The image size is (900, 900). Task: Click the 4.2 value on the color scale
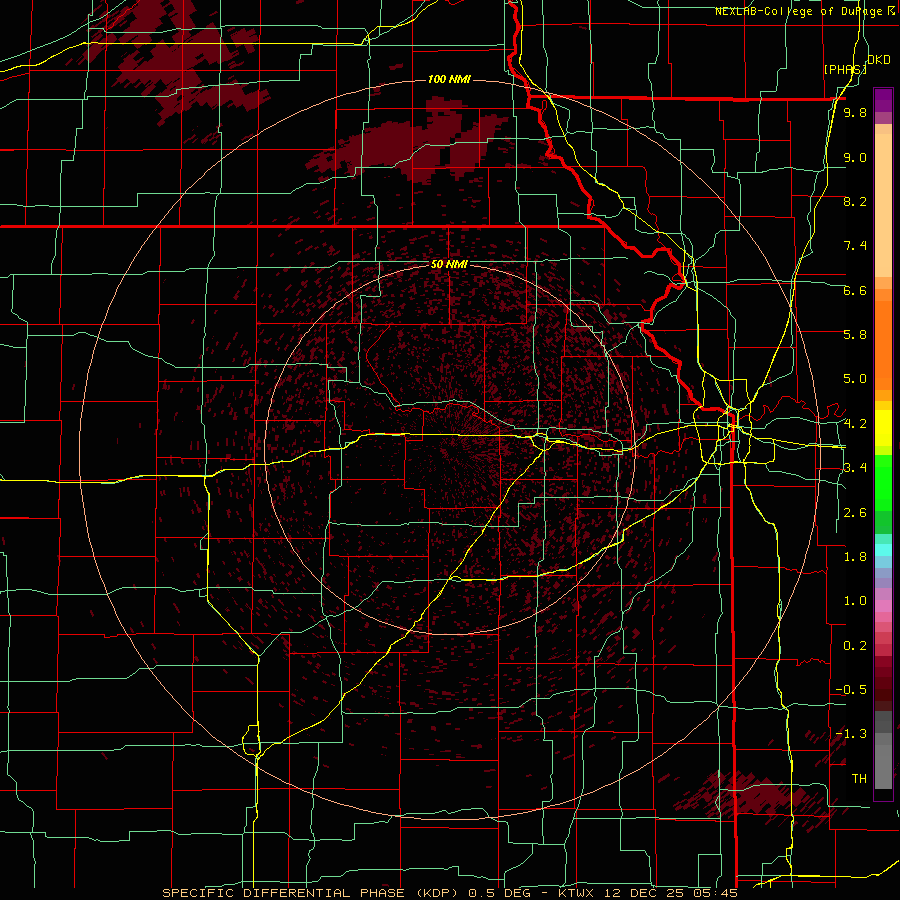[855, 424]
